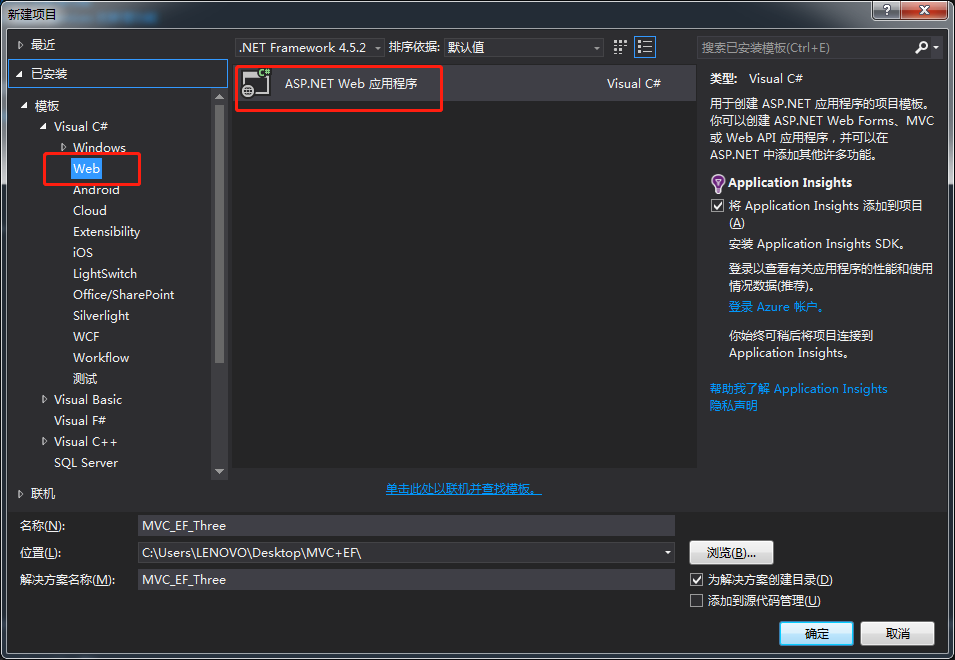Click the 确定 button
The image size is (955, 660).
click(816, 634)
